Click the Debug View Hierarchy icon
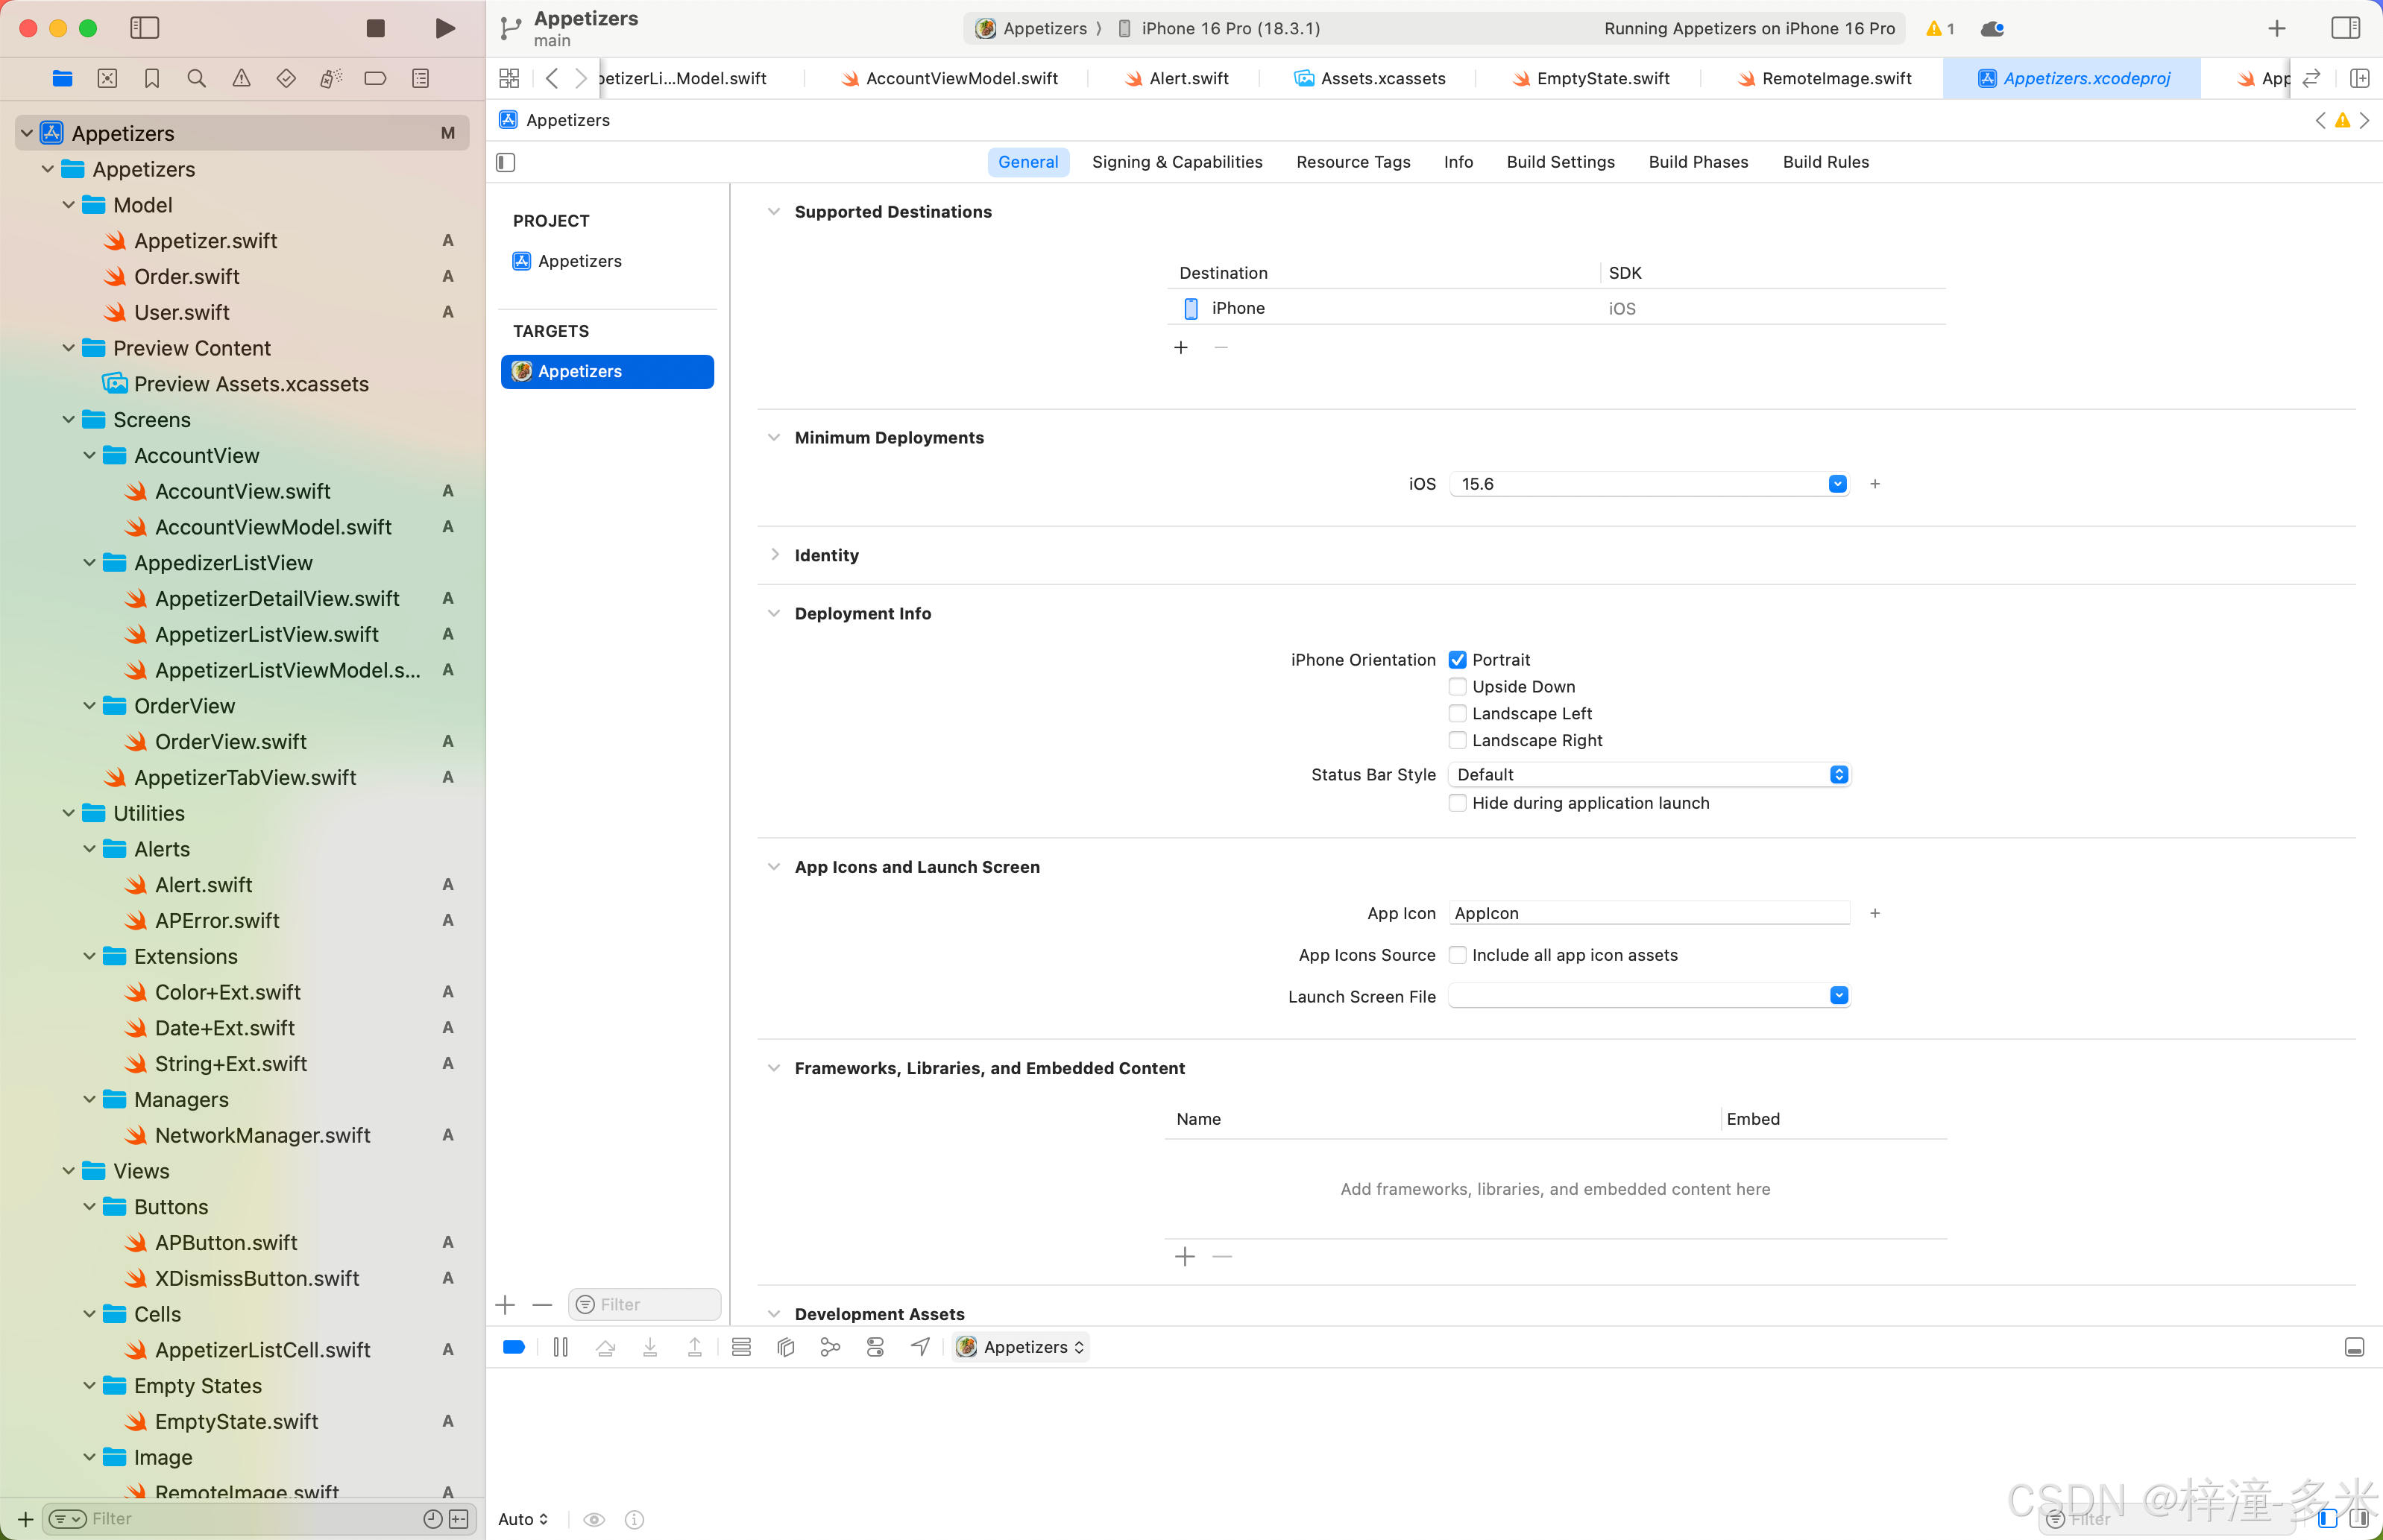2383x1540 pixels. point(785,1347)
